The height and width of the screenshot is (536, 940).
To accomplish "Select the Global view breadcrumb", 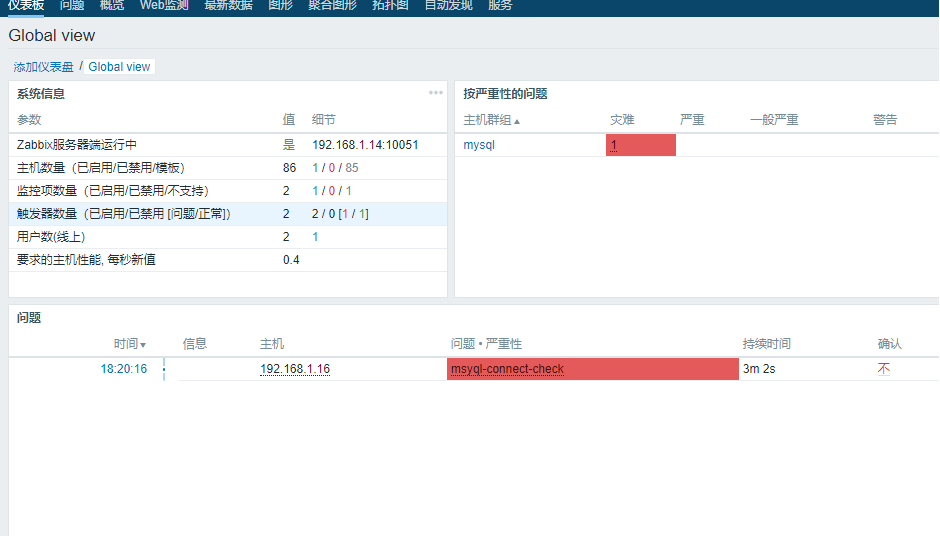I will tap(119, 67).
